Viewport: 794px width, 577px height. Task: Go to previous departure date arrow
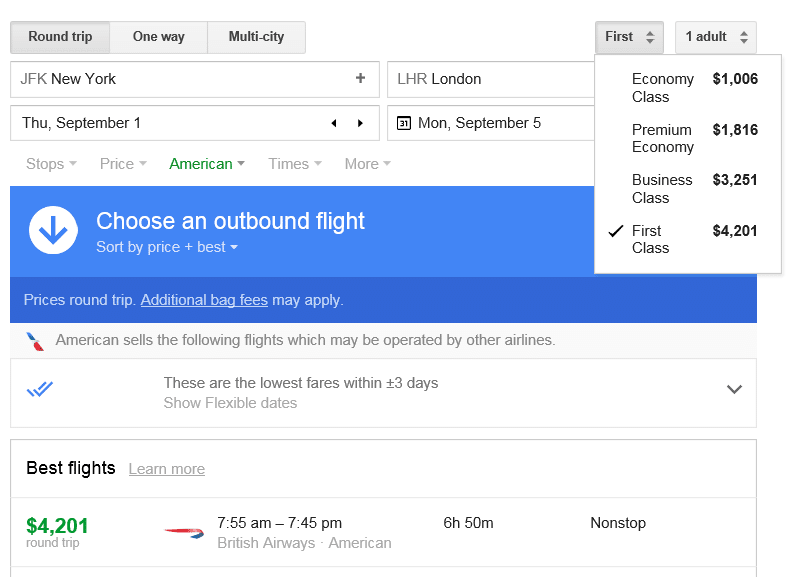[x=334, y=123]
